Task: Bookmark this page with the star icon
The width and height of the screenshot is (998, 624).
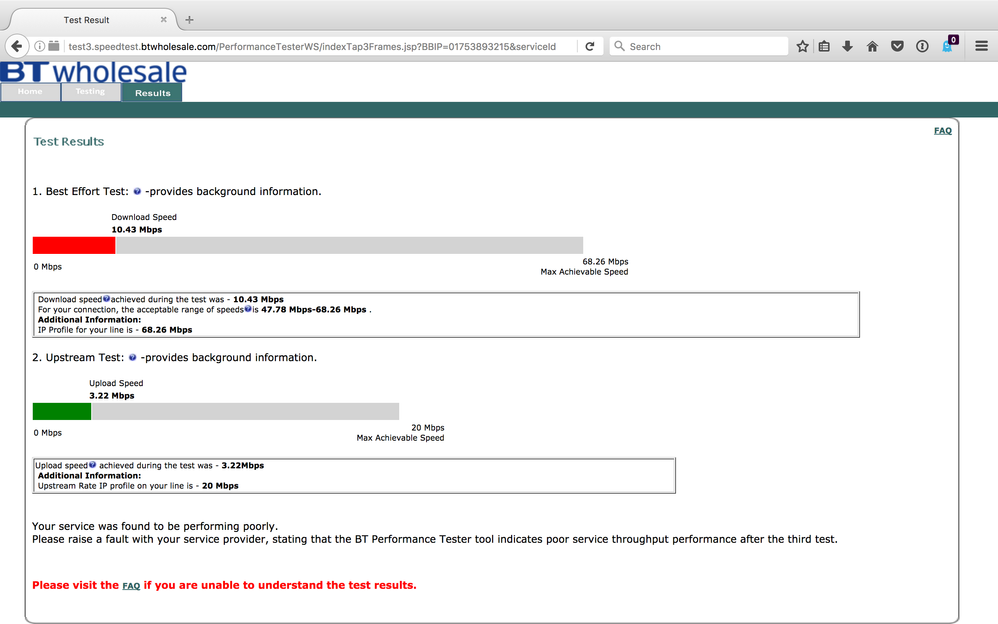Action: click(803, 46)
